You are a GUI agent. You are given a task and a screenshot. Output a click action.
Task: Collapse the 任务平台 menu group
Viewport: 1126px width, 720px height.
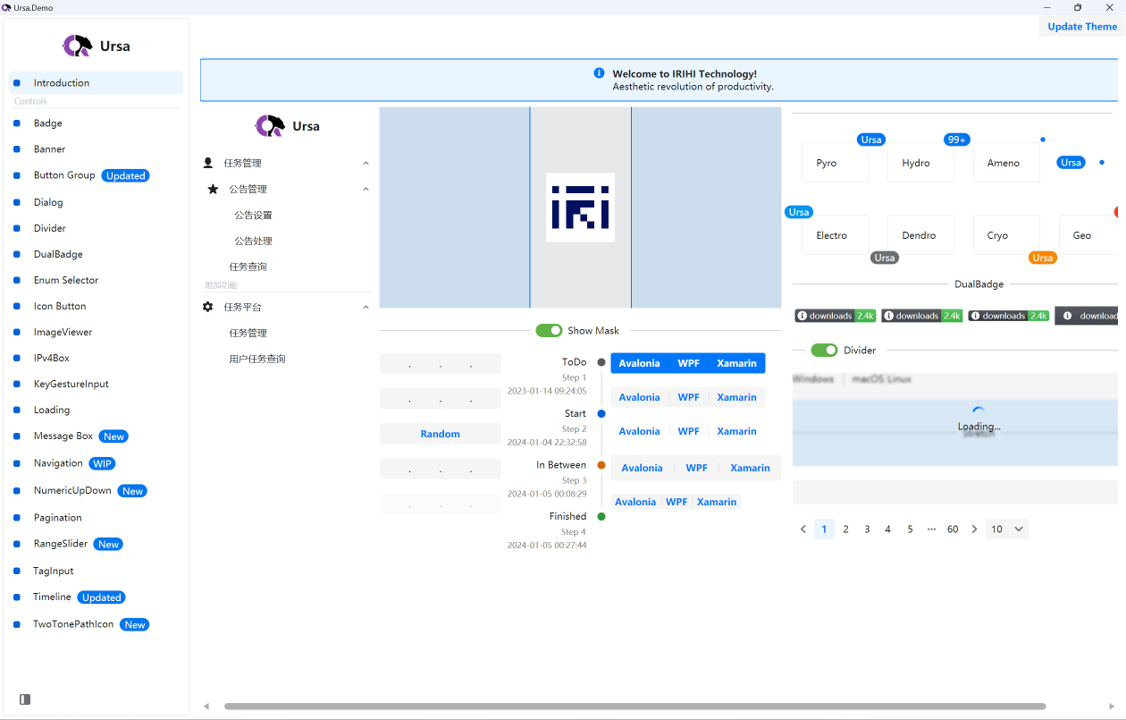(x=365, y=307)
